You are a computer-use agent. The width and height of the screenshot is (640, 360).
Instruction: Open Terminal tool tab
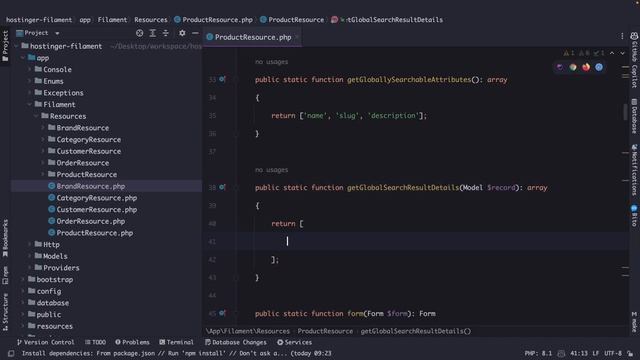[x=176, y=342]
